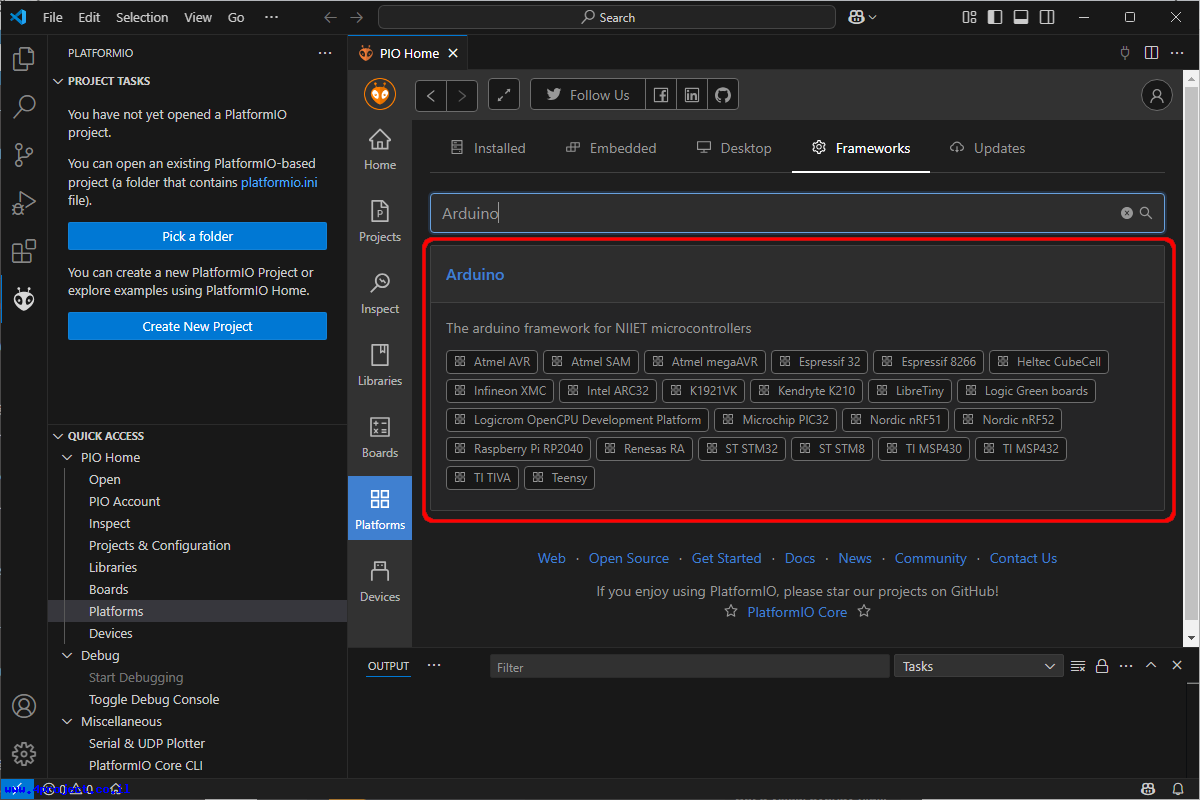Click the Pick a folder button

[x=197, y=236]
